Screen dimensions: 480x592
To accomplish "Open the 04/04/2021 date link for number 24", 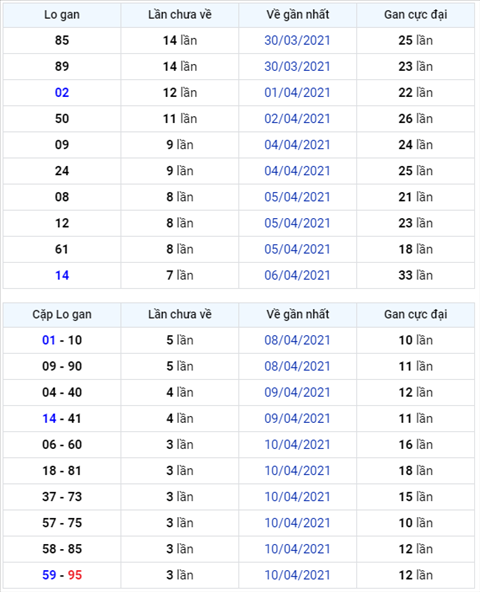I will tap(297, 171).
